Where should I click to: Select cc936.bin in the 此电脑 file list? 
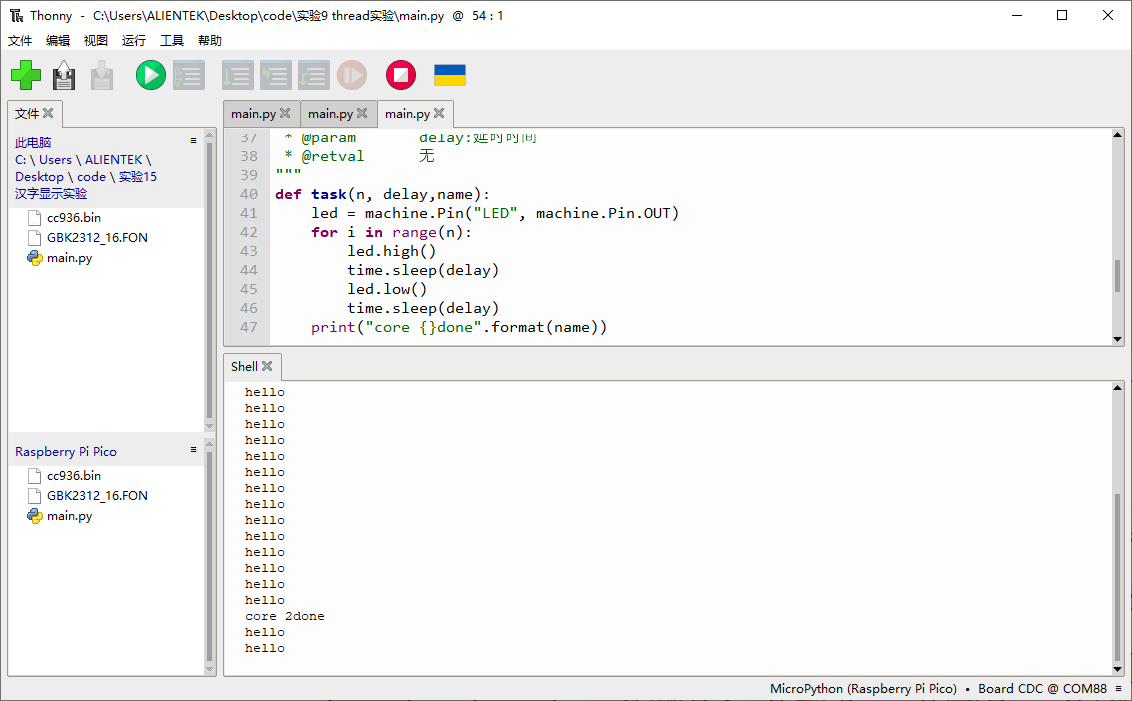point(74,217)
